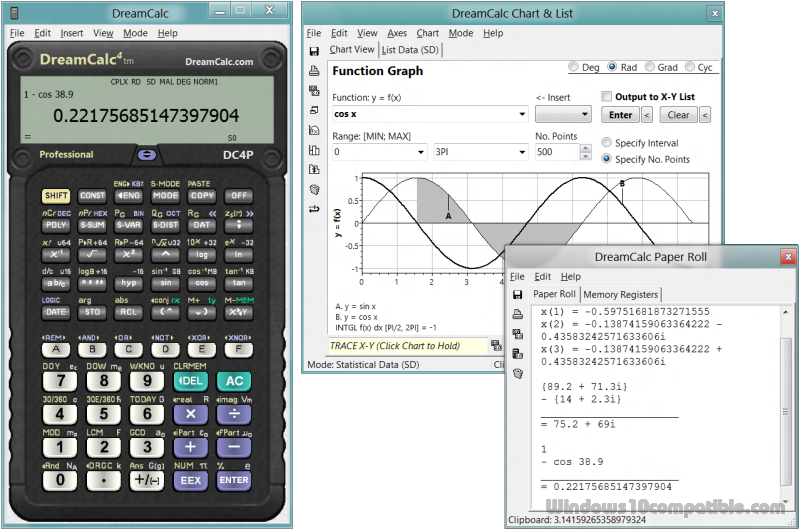Open the Mode menu in DreamCalc calculator window
The height and width of the screenshot is (530, 800).
pyautogui.click(x=135, y=33)
